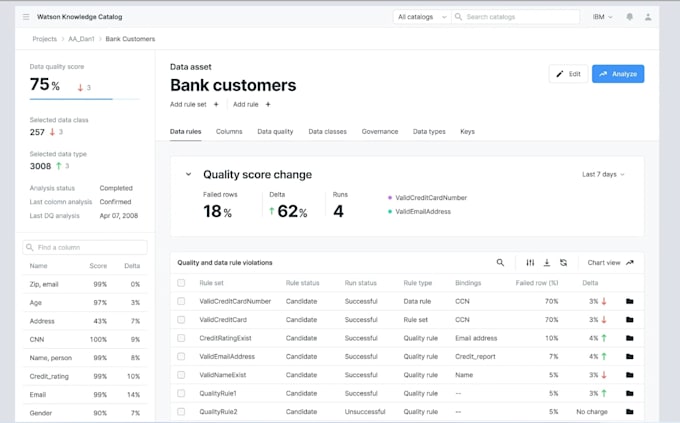Open folder icon for CreditRatingExist row
This screenshot has width=680, height=423.
[x=630, y=338]
